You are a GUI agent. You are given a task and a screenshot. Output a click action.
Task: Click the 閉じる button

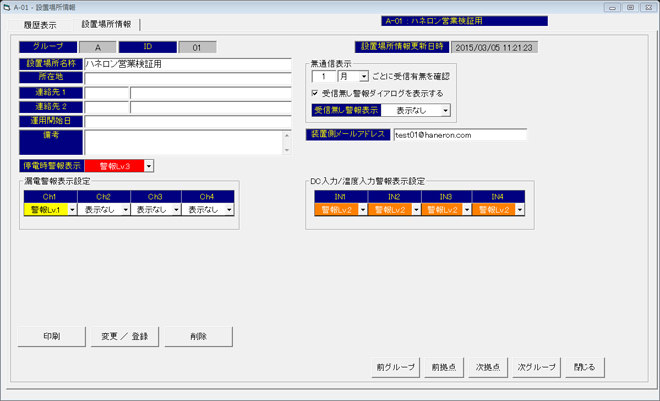[584, 367]
